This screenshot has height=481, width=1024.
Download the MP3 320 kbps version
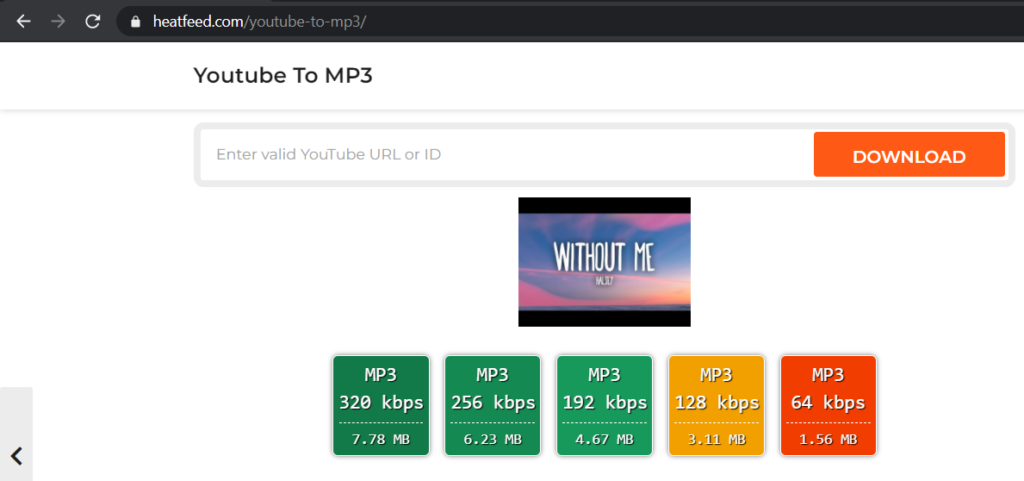coord(381,405)
